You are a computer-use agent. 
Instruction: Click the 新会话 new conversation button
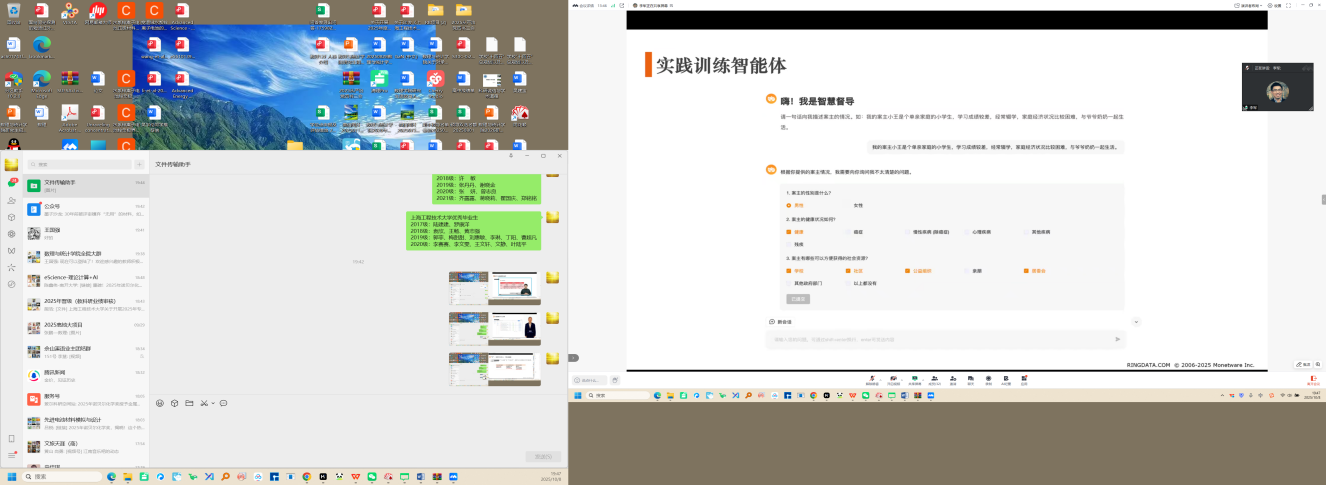780,322
